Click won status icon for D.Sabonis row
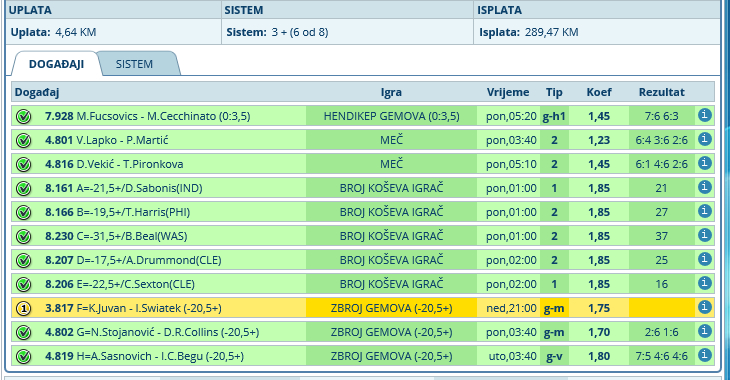This screenshot has height=380, width=730. tap(23, 188)
